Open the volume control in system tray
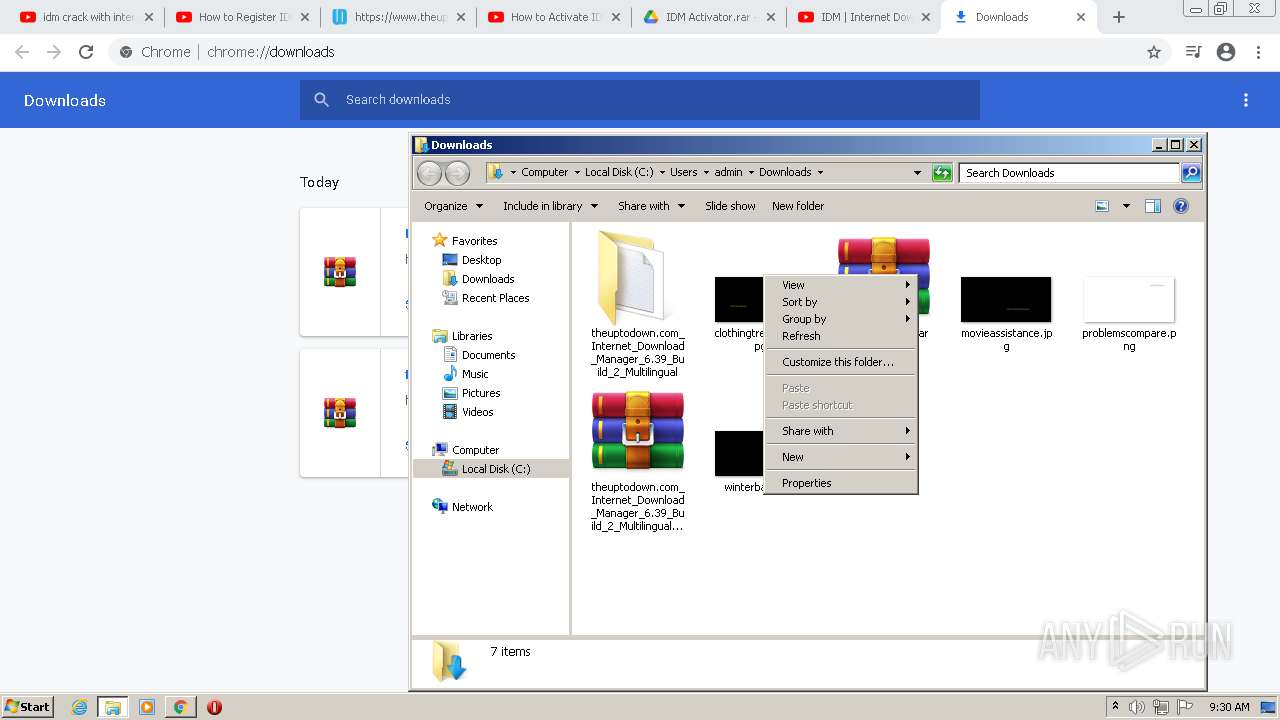This screenshot has width=1280, height=720. coord(1137,707)
